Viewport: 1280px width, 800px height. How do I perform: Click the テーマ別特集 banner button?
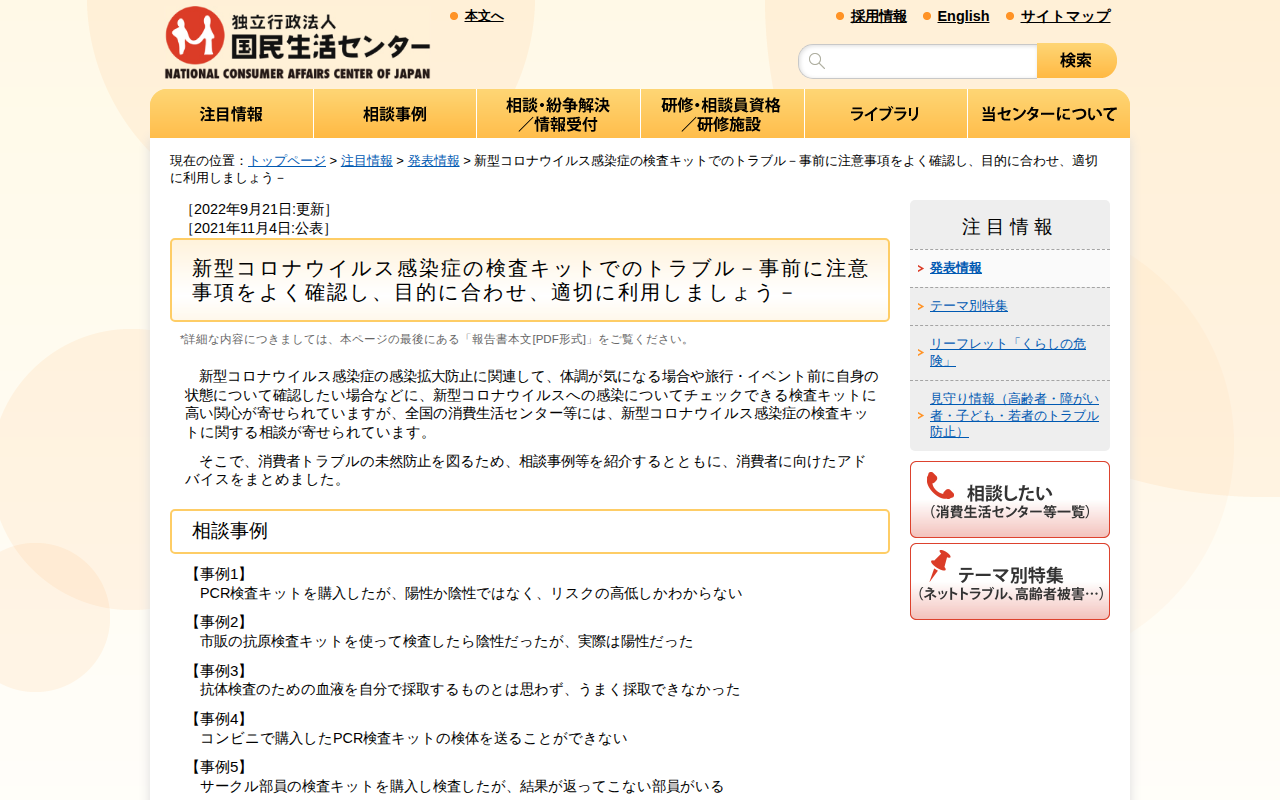pyautogui.click(x=1010, y=581)
